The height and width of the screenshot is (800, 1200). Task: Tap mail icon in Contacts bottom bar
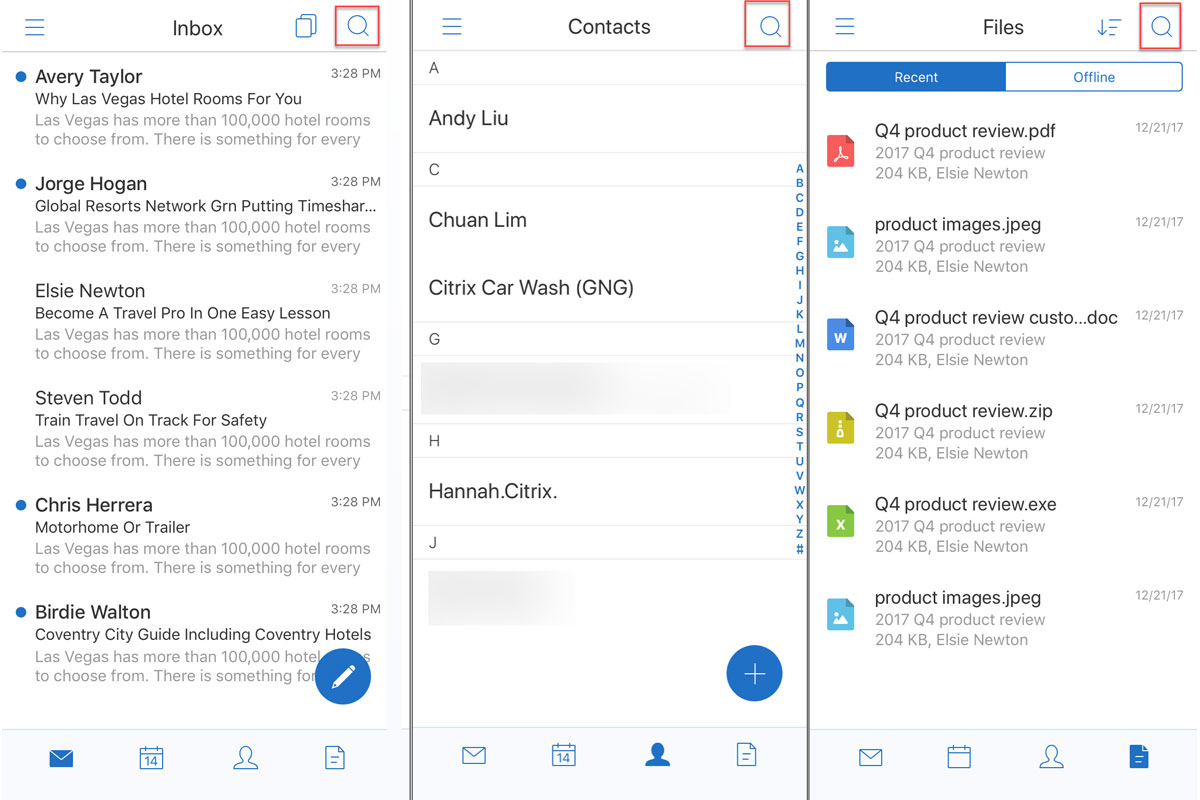474,756
